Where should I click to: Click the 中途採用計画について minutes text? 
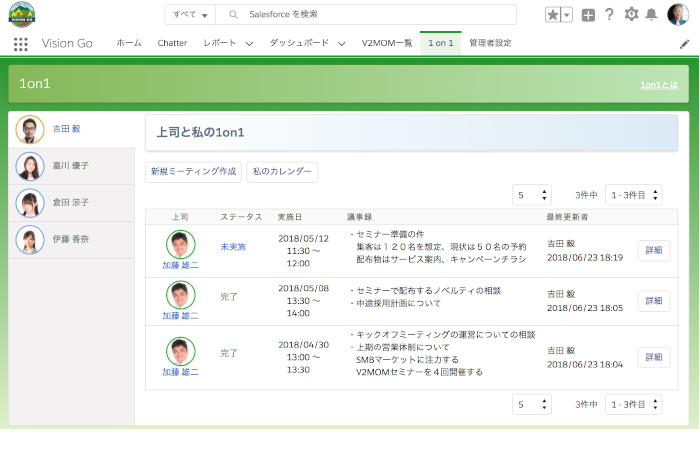398,303
